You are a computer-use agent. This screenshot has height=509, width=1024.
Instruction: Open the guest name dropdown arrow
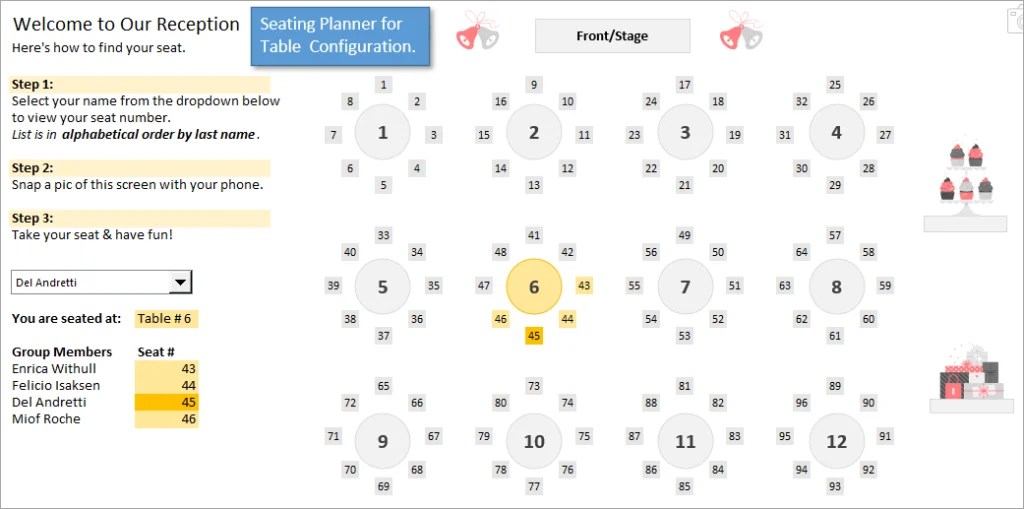(180, 283)
